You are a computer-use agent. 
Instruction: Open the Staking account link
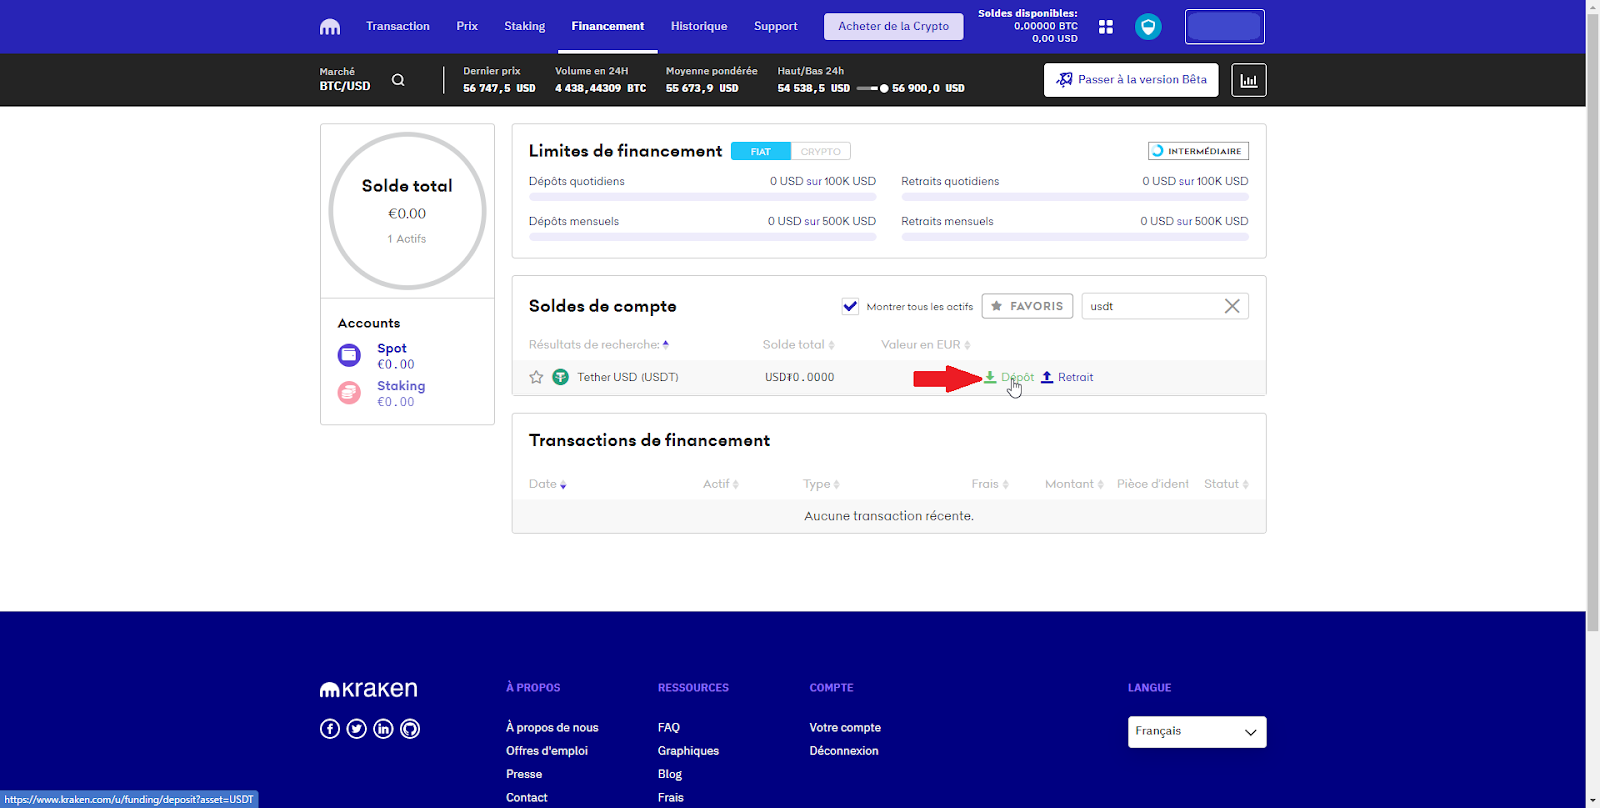point(401,386)
